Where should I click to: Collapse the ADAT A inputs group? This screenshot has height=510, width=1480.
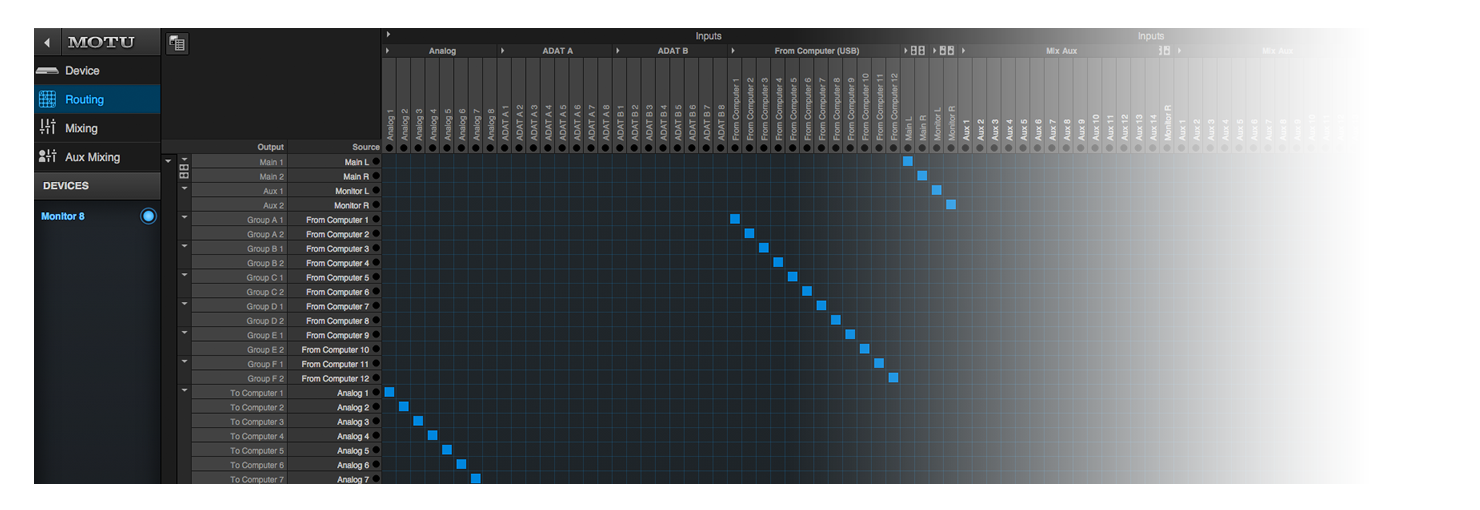tap(502, 51)
